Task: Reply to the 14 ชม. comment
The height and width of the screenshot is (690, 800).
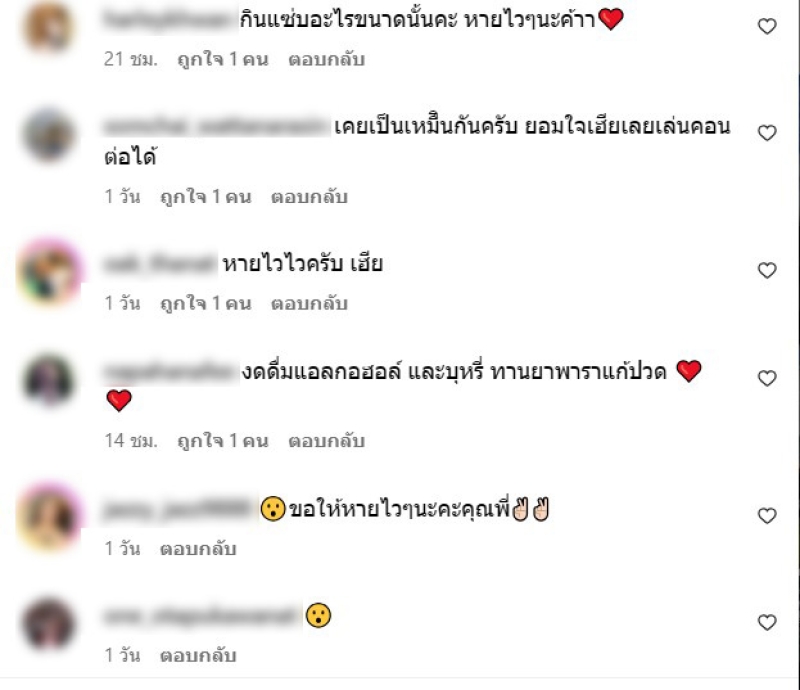Action: (327, 440)
